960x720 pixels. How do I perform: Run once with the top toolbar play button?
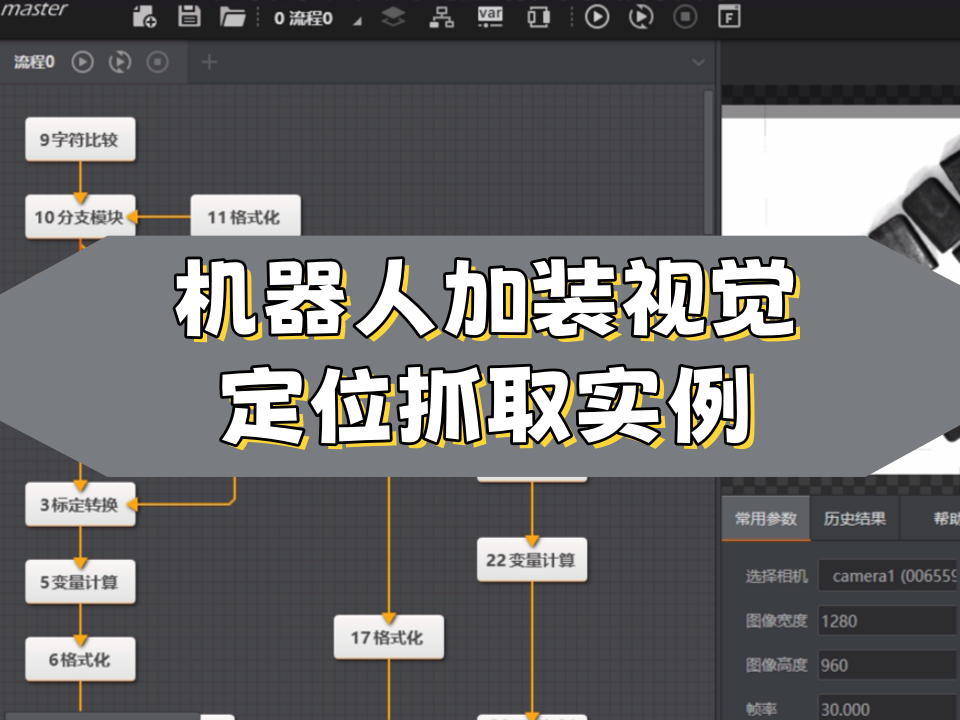pos(597,17)
